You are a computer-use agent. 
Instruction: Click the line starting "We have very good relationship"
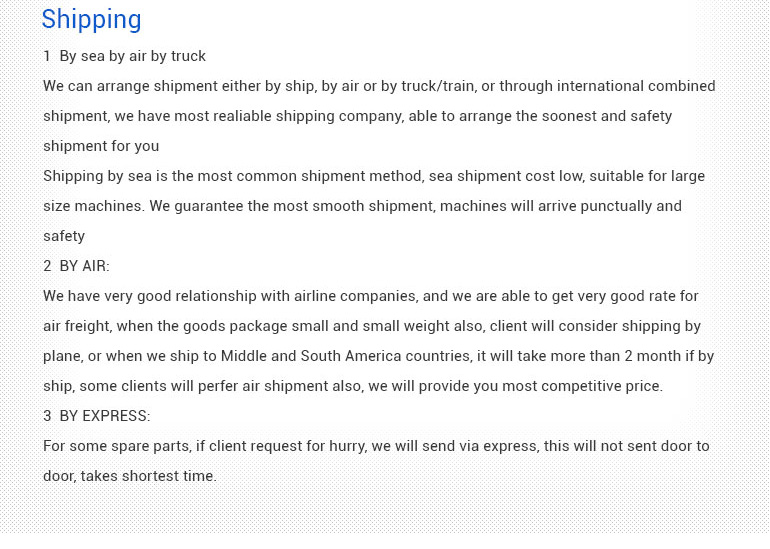(x=370, y=296)
